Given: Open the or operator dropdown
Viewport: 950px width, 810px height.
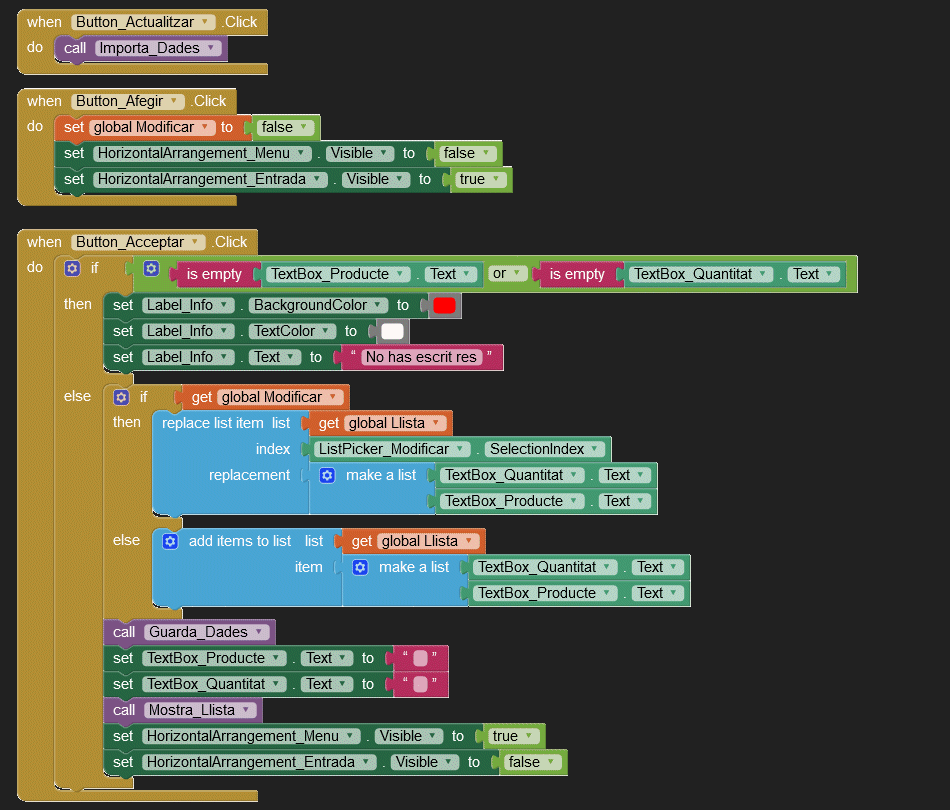Looking at the screenshot, I should point(505,274).
